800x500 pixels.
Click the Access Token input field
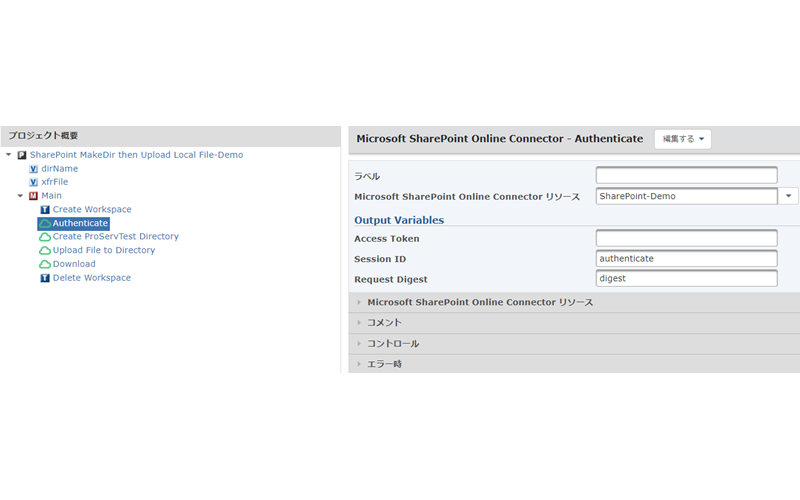(686, 238)
